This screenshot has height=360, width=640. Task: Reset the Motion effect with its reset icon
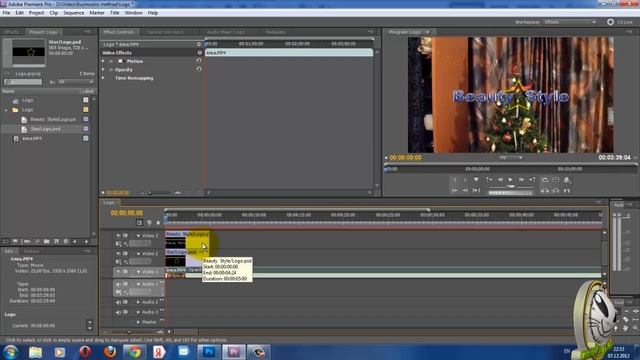(x=199, y=61)
